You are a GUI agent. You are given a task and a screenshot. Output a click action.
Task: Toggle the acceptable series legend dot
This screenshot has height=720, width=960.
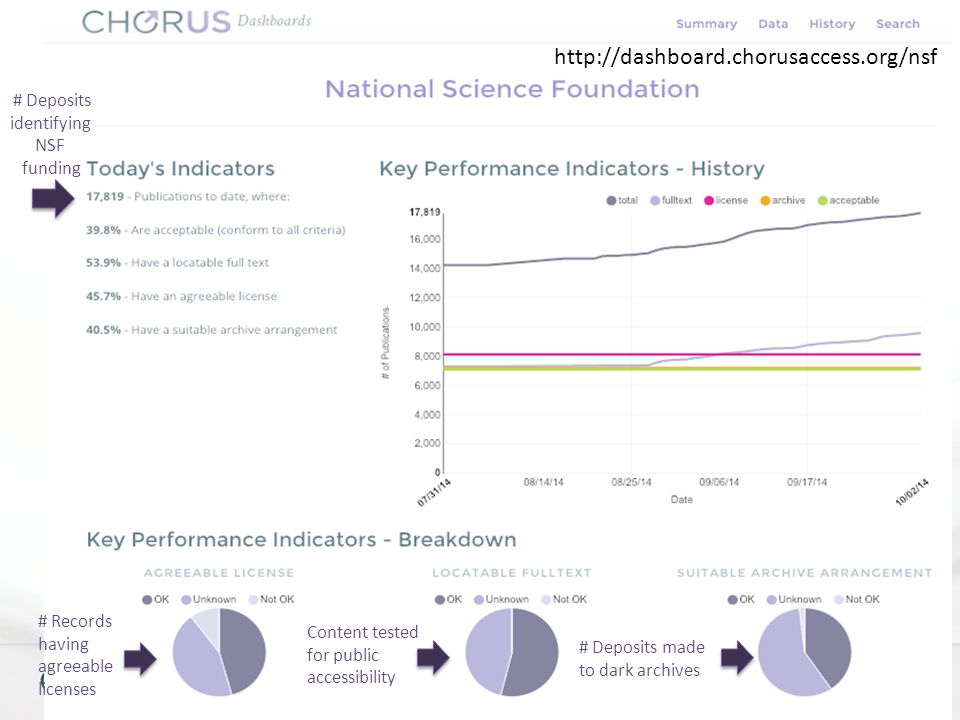tap(822, 201)
